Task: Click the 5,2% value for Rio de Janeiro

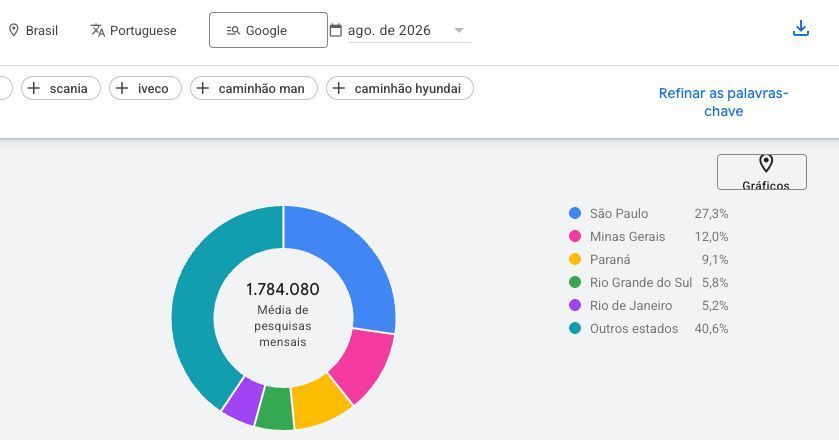Action: pos(715,306)
